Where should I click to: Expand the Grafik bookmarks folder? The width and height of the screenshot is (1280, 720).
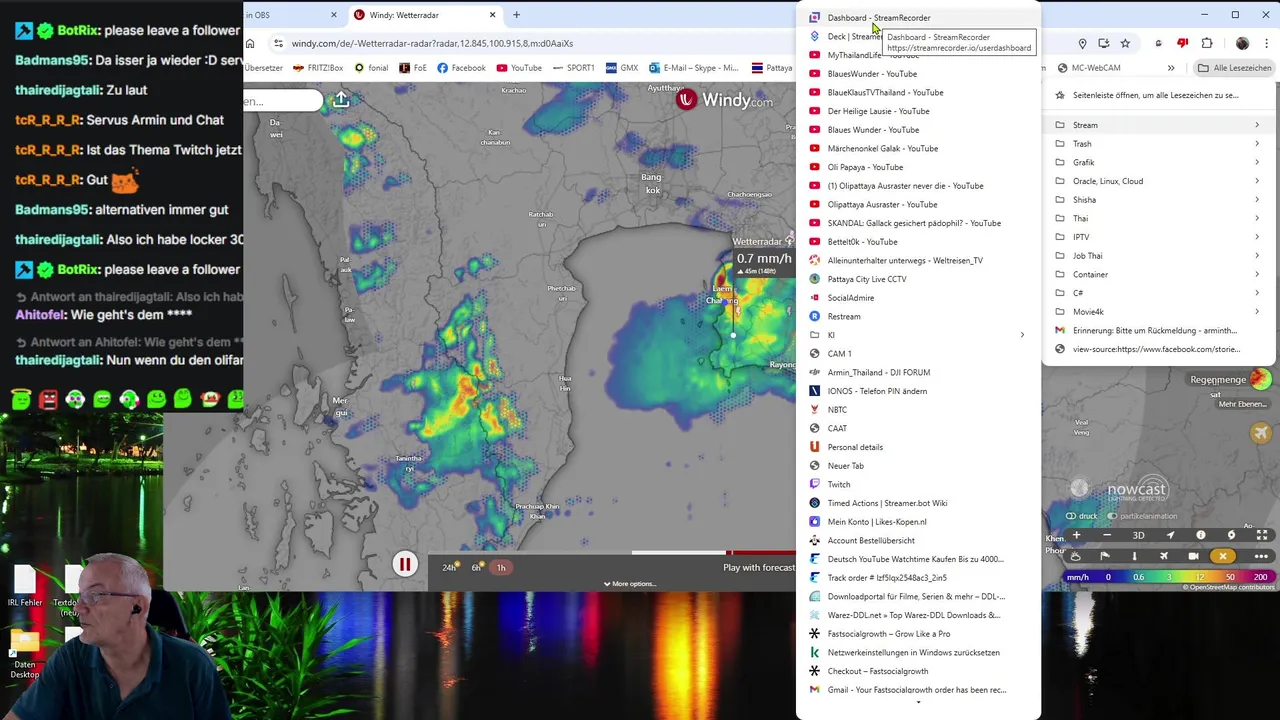(1158, 162)
